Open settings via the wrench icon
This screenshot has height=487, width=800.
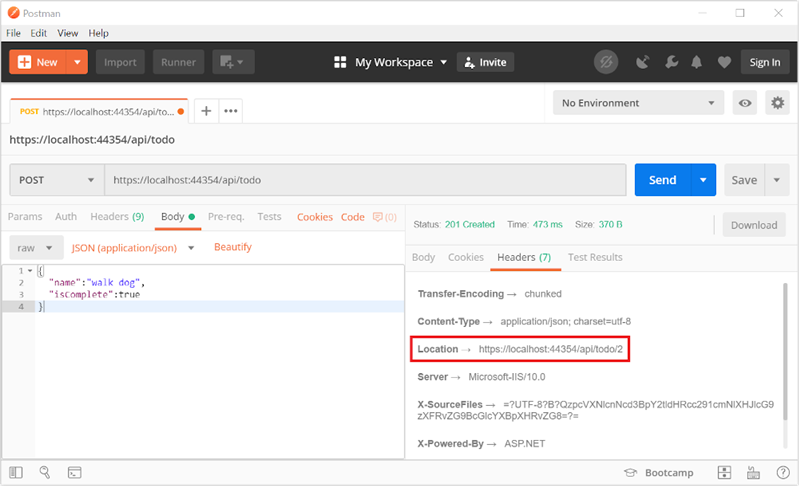coord(669,62)
